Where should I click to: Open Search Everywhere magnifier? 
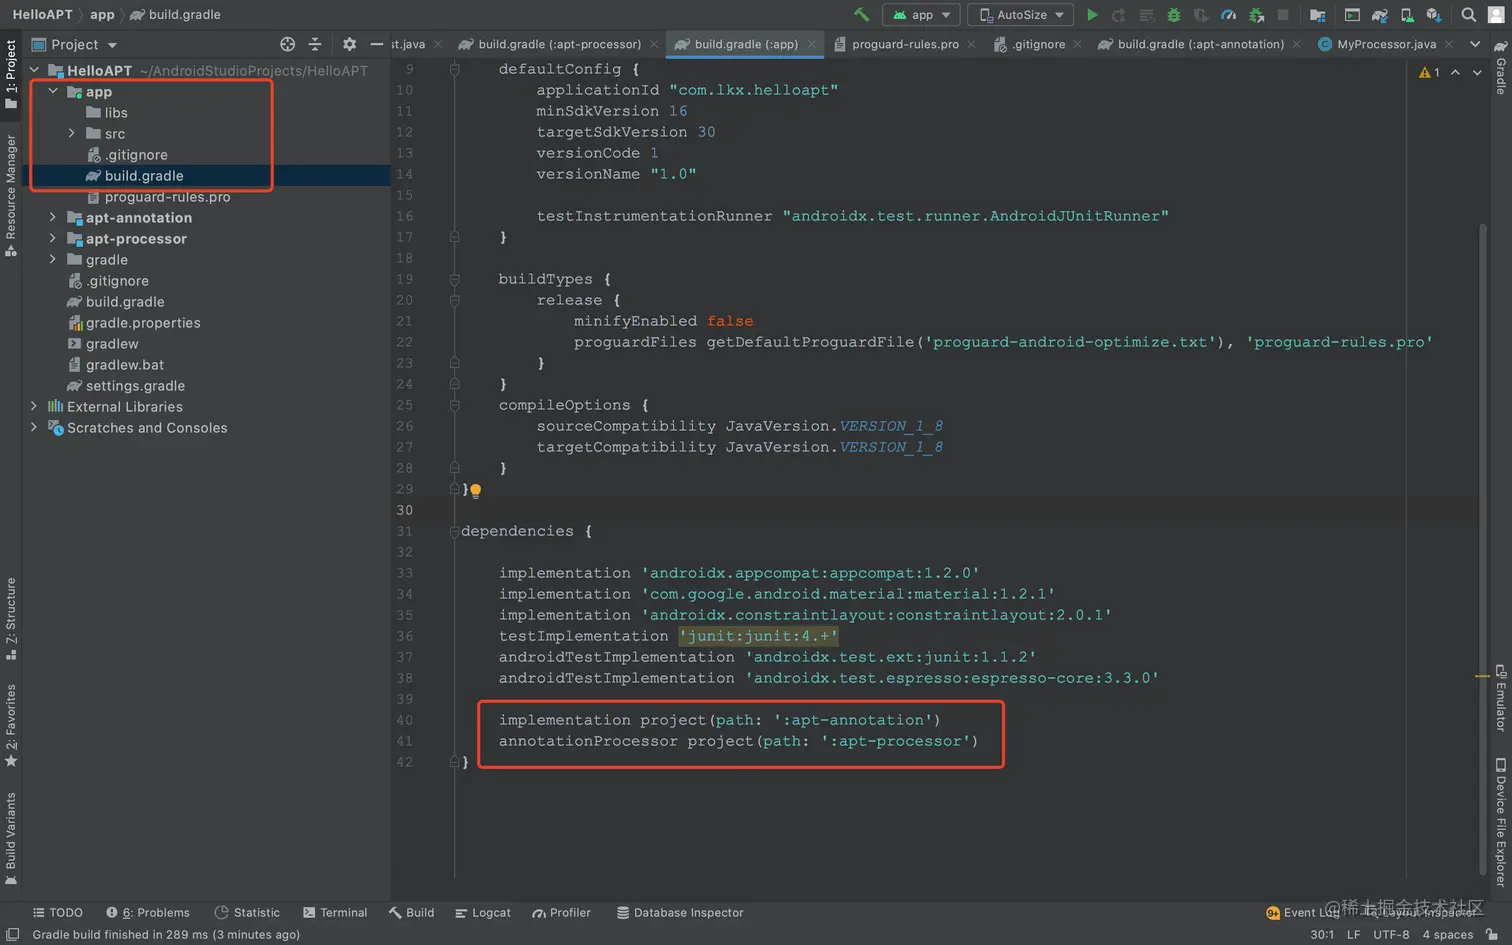[1467, 15]
